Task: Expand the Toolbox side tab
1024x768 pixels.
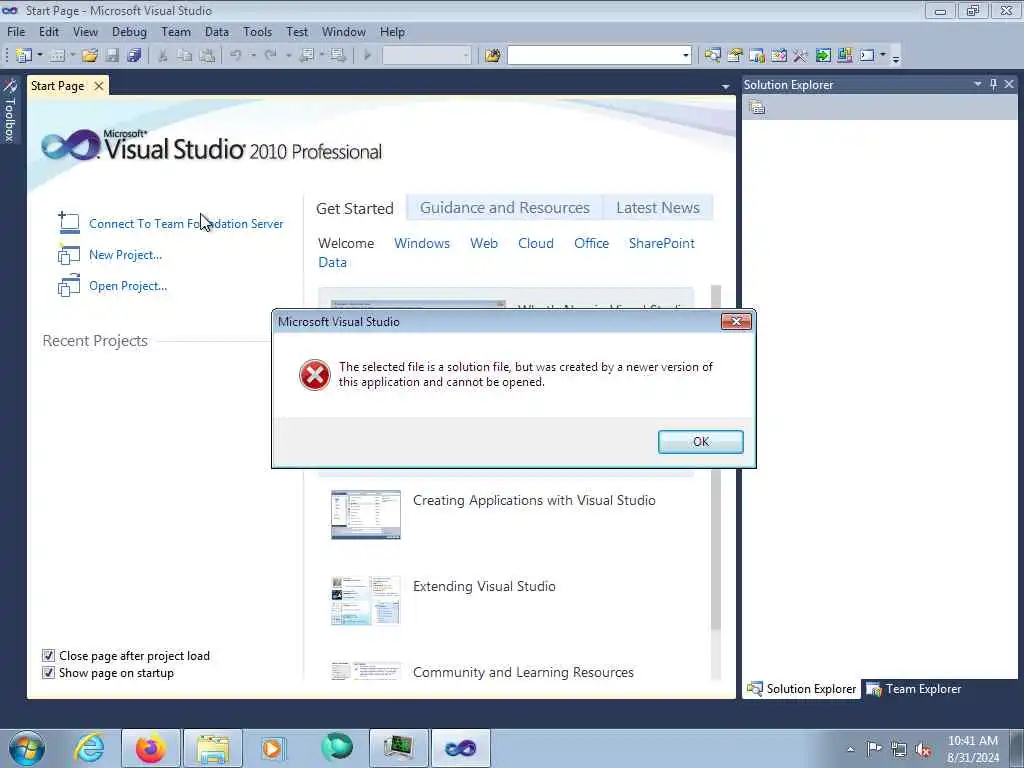Action: (x=10, y=110)
